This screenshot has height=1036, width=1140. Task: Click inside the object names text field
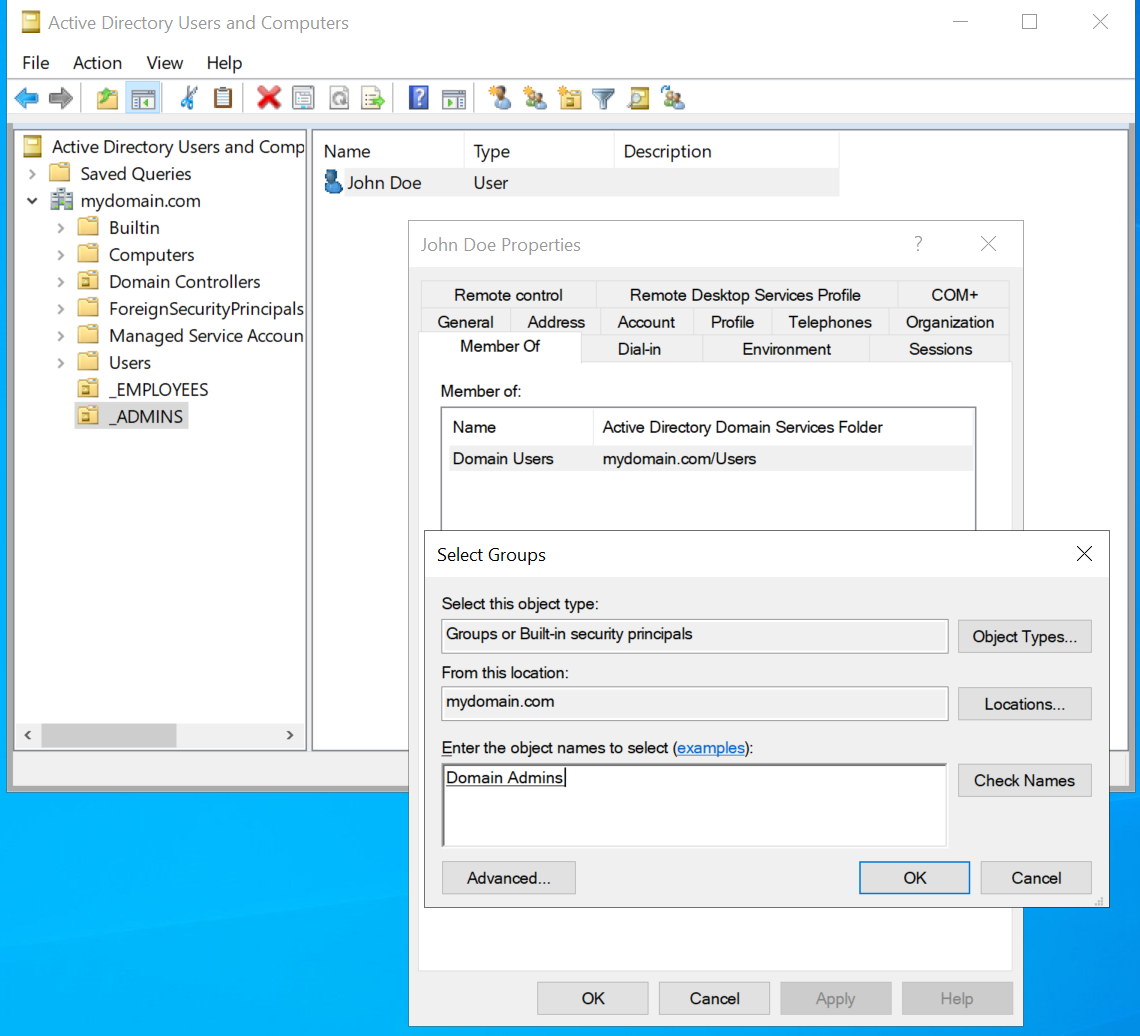point(694,805)
